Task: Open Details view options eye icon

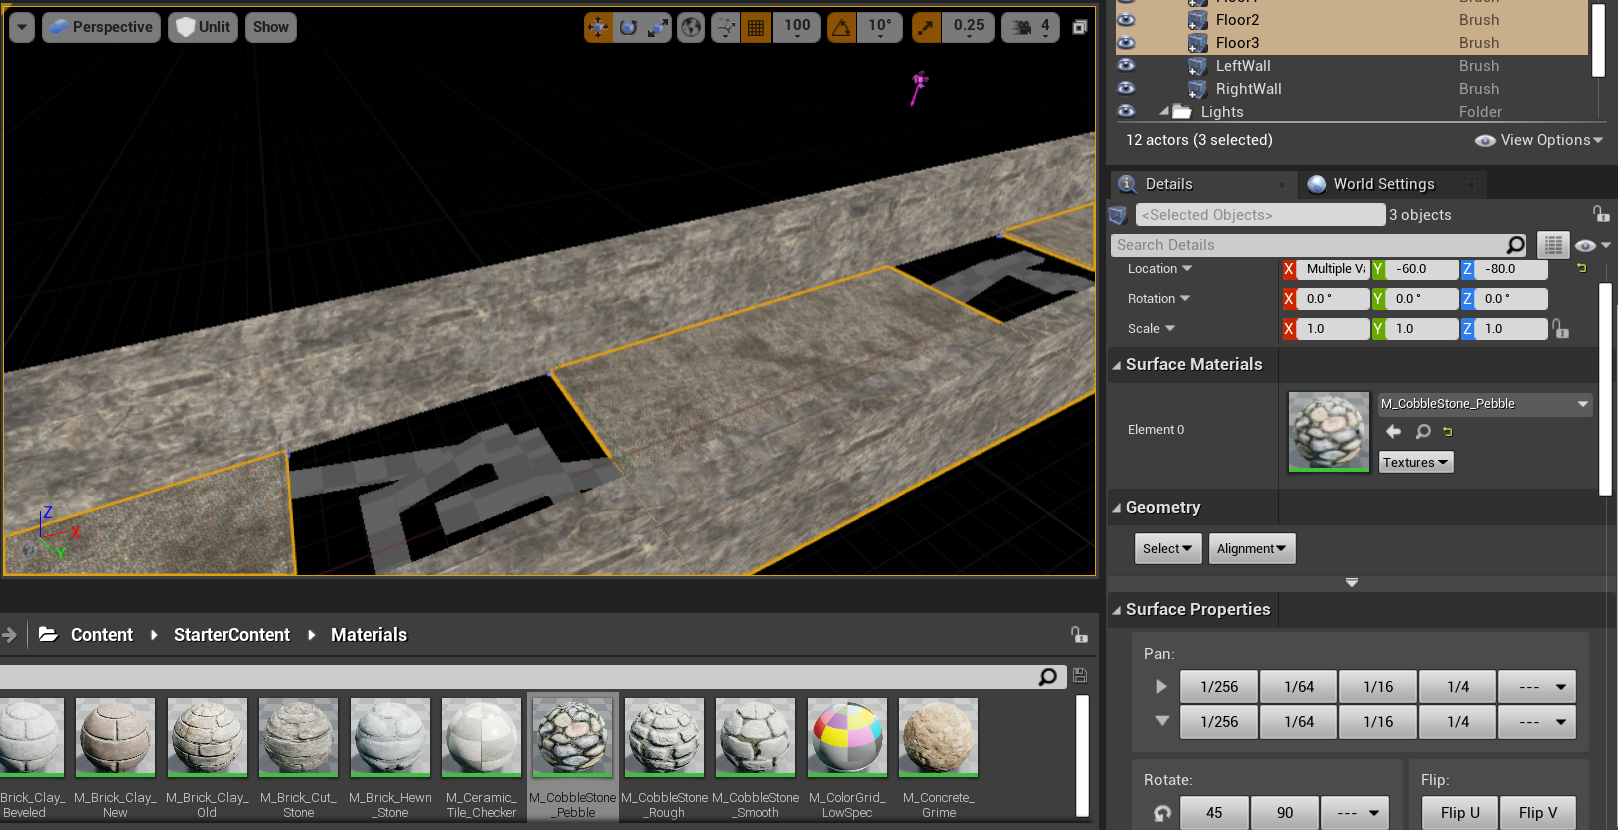Action: point(1591,245)
